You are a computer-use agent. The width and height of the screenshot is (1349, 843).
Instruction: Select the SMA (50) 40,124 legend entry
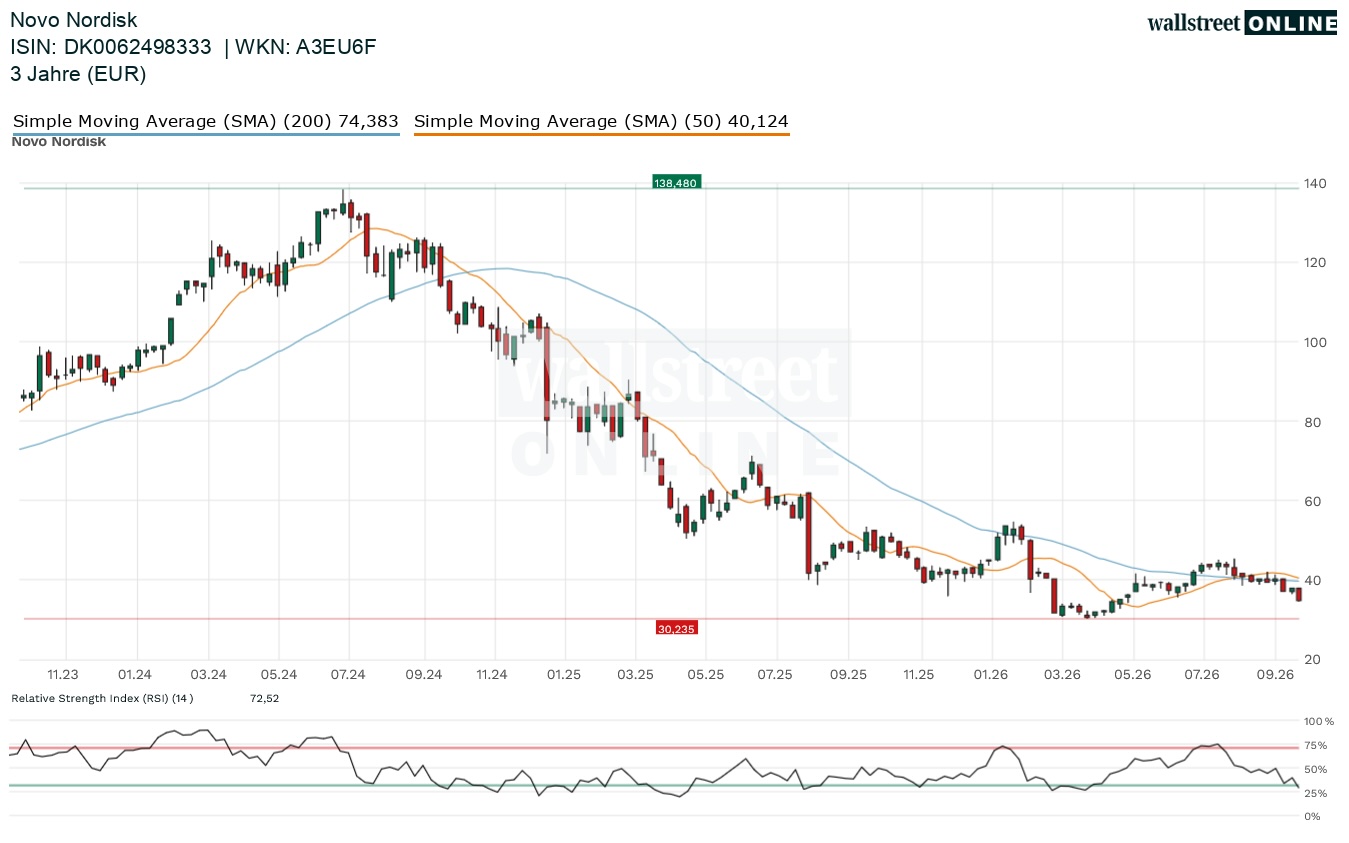click(x=601, y=121)
